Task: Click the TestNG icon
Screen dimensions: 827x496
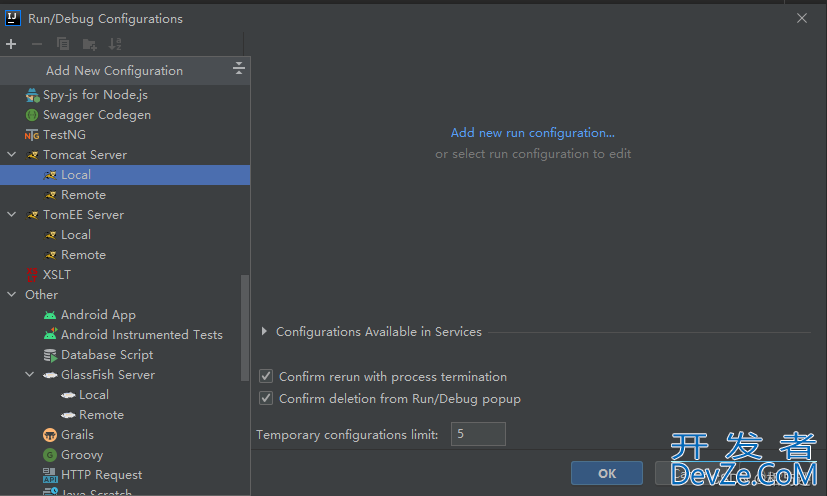Action: [x=32, y=135]
